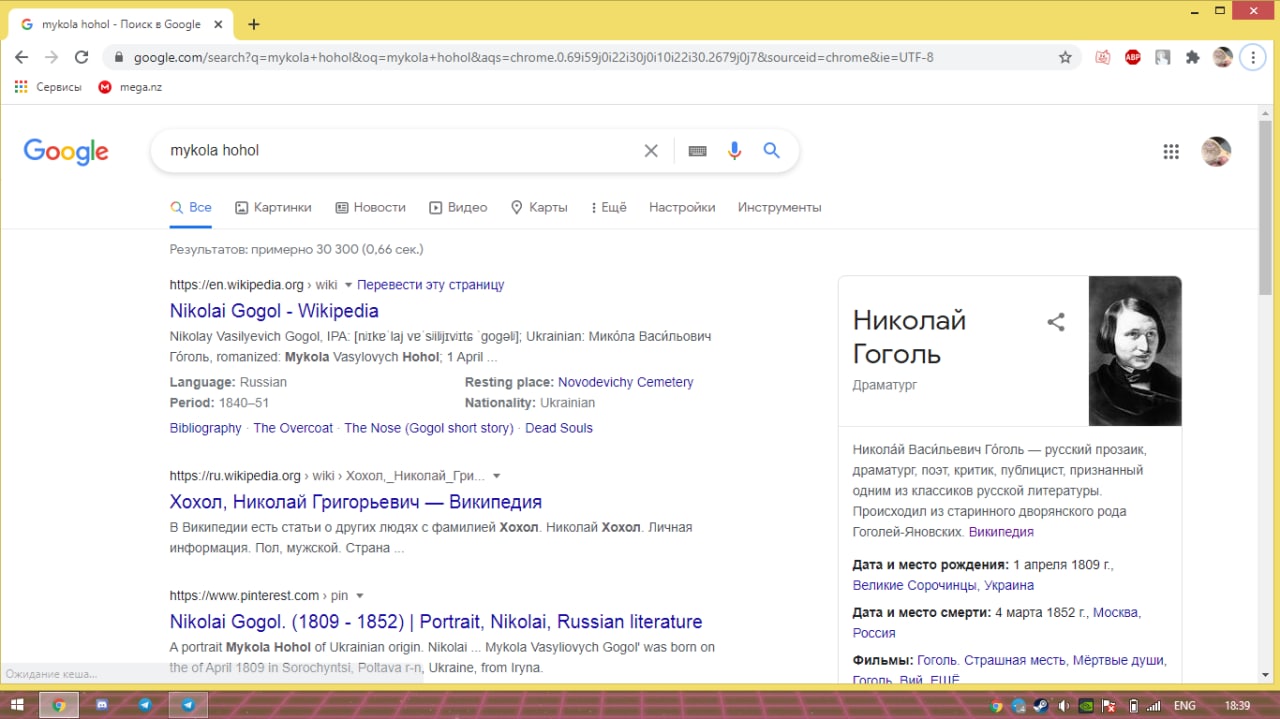Share the Николай Гоголь knowledge panel
Screen dimensions: 1280x719
pos(1056,322)
